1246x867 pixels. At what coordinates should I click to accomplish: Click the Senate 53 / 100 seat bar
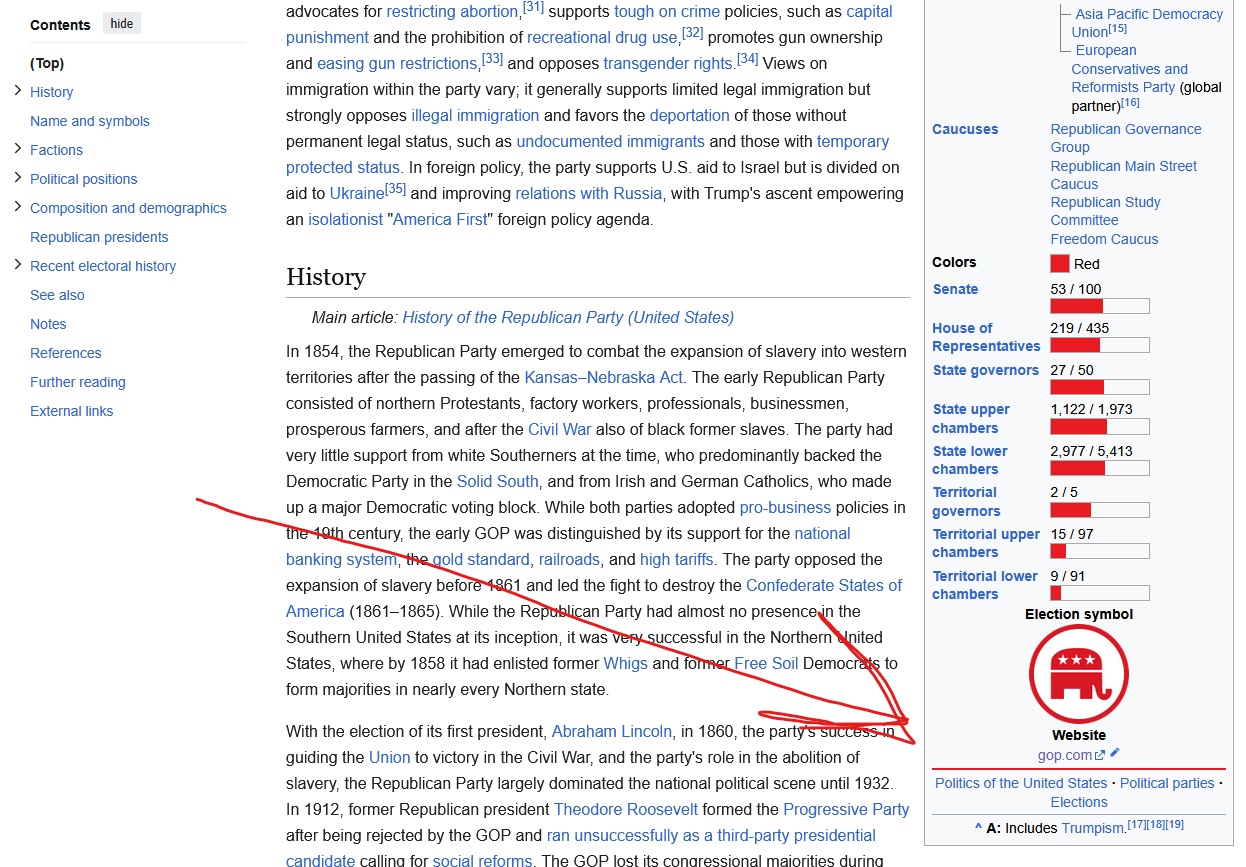(x=1100, y=306)
